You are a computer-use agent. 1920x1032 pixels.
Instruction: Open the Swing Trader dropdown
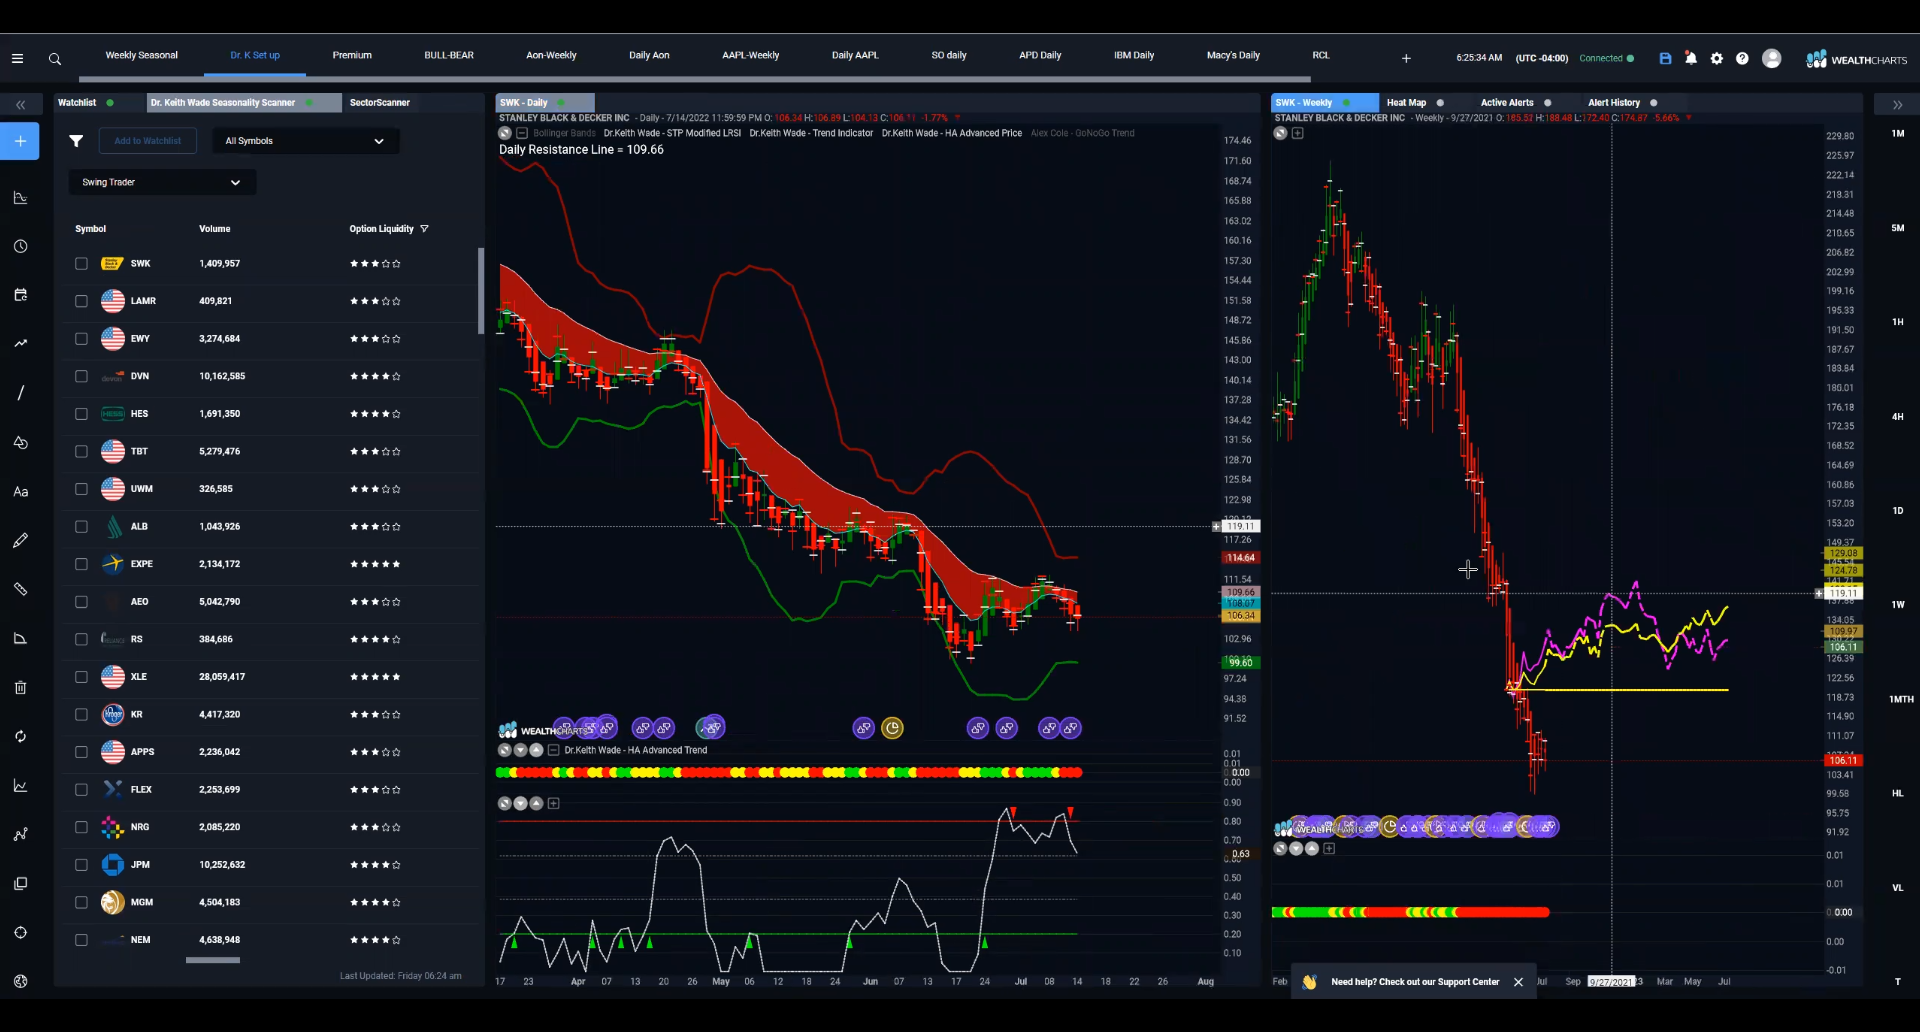coord(162,182)
